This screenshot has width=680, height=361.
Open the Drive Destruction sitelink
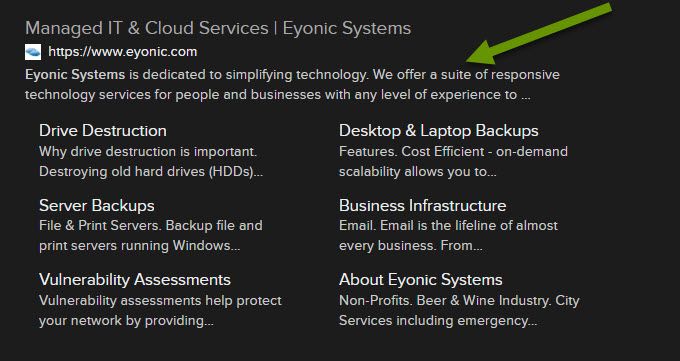pos(103,131)
